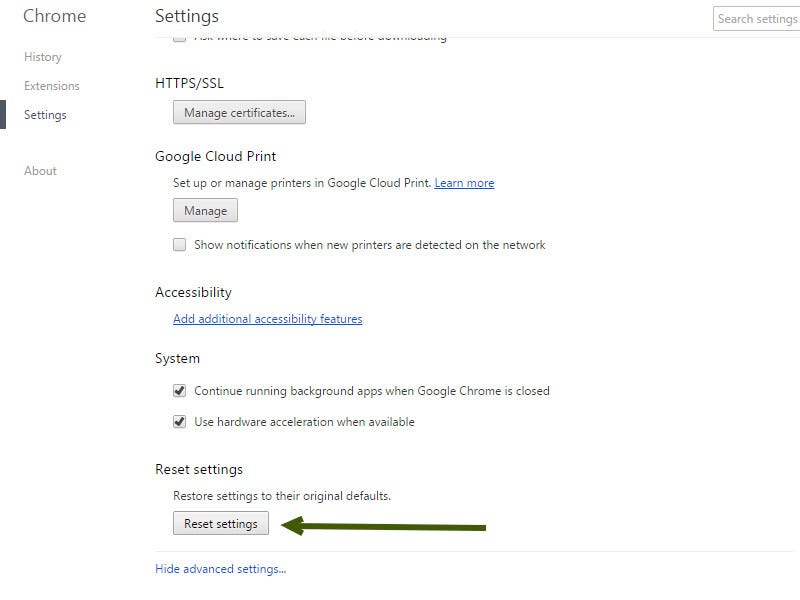
Task: Click the Google Cloud Print heading
Action: [215, 156]
